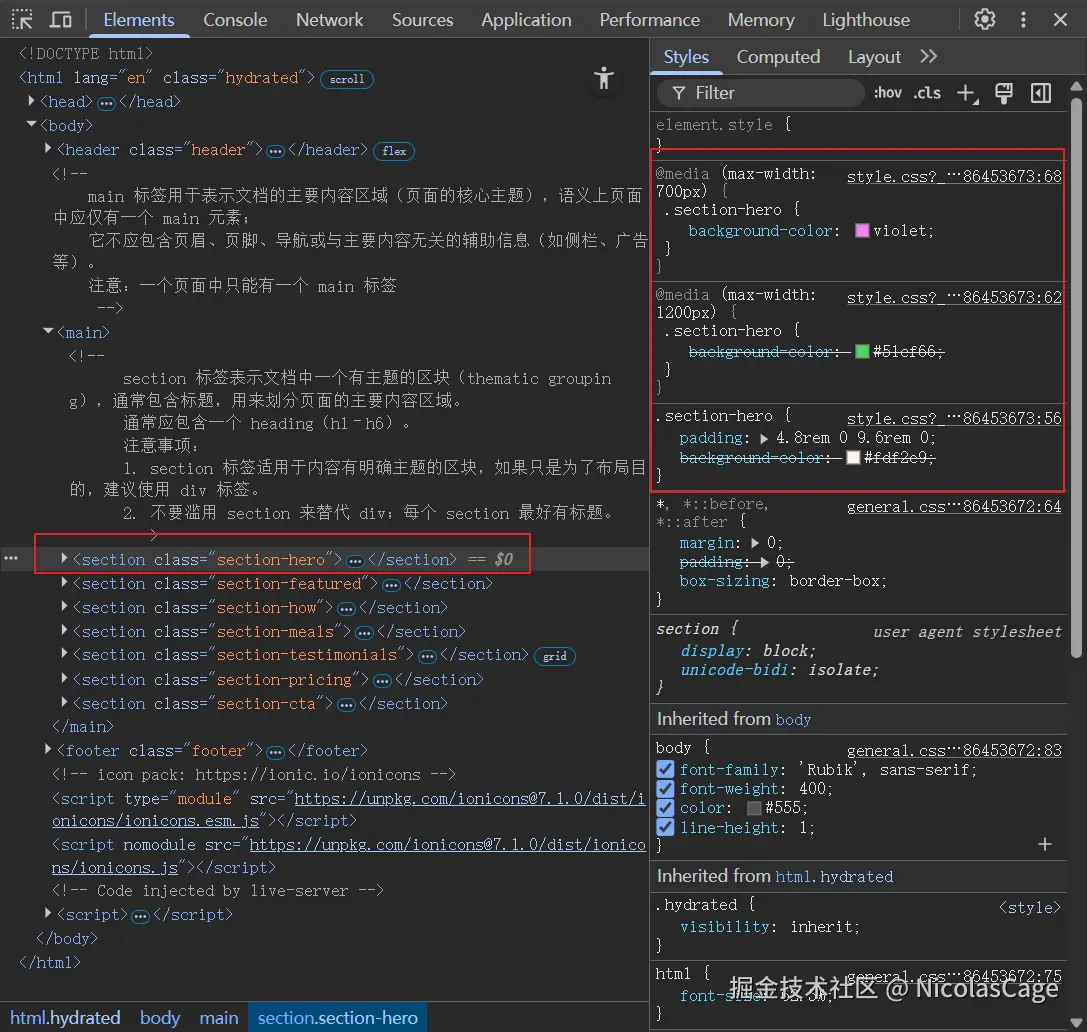Click the inherited-from body link
Screen dimensions: 1087x1032
tap(793, 719)
